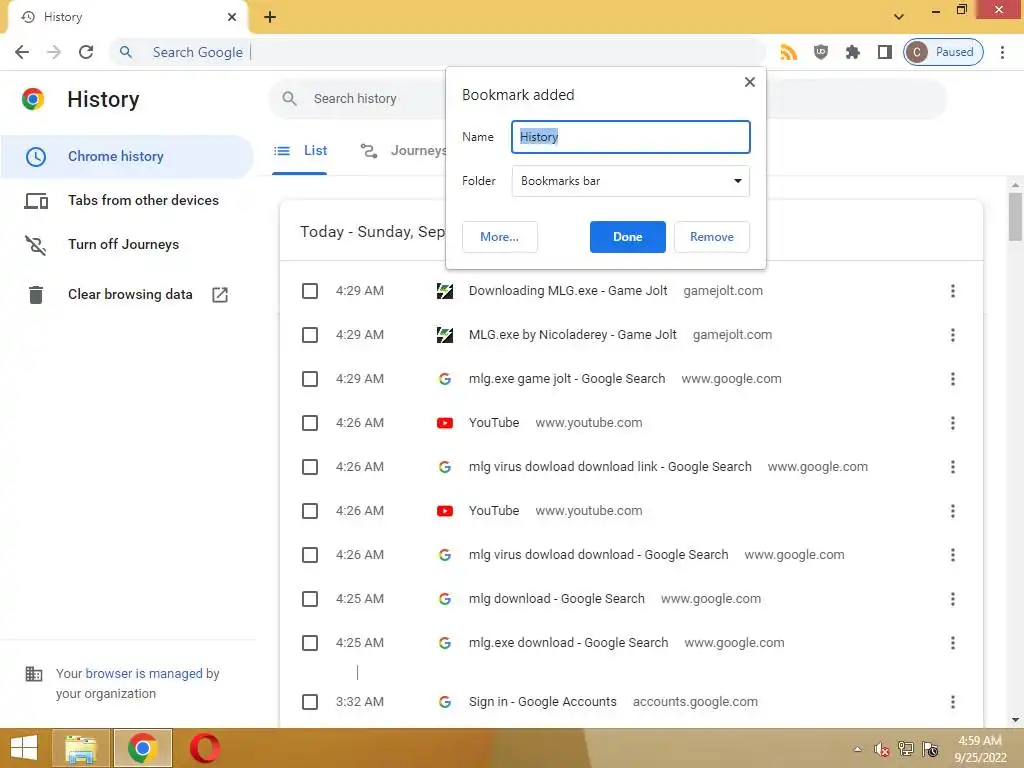Image resolution: width=1024 pixels, height=768 pixels.
Task: Click Game Jolt favicon of Downloading MLG.exe
Action: 445,291
